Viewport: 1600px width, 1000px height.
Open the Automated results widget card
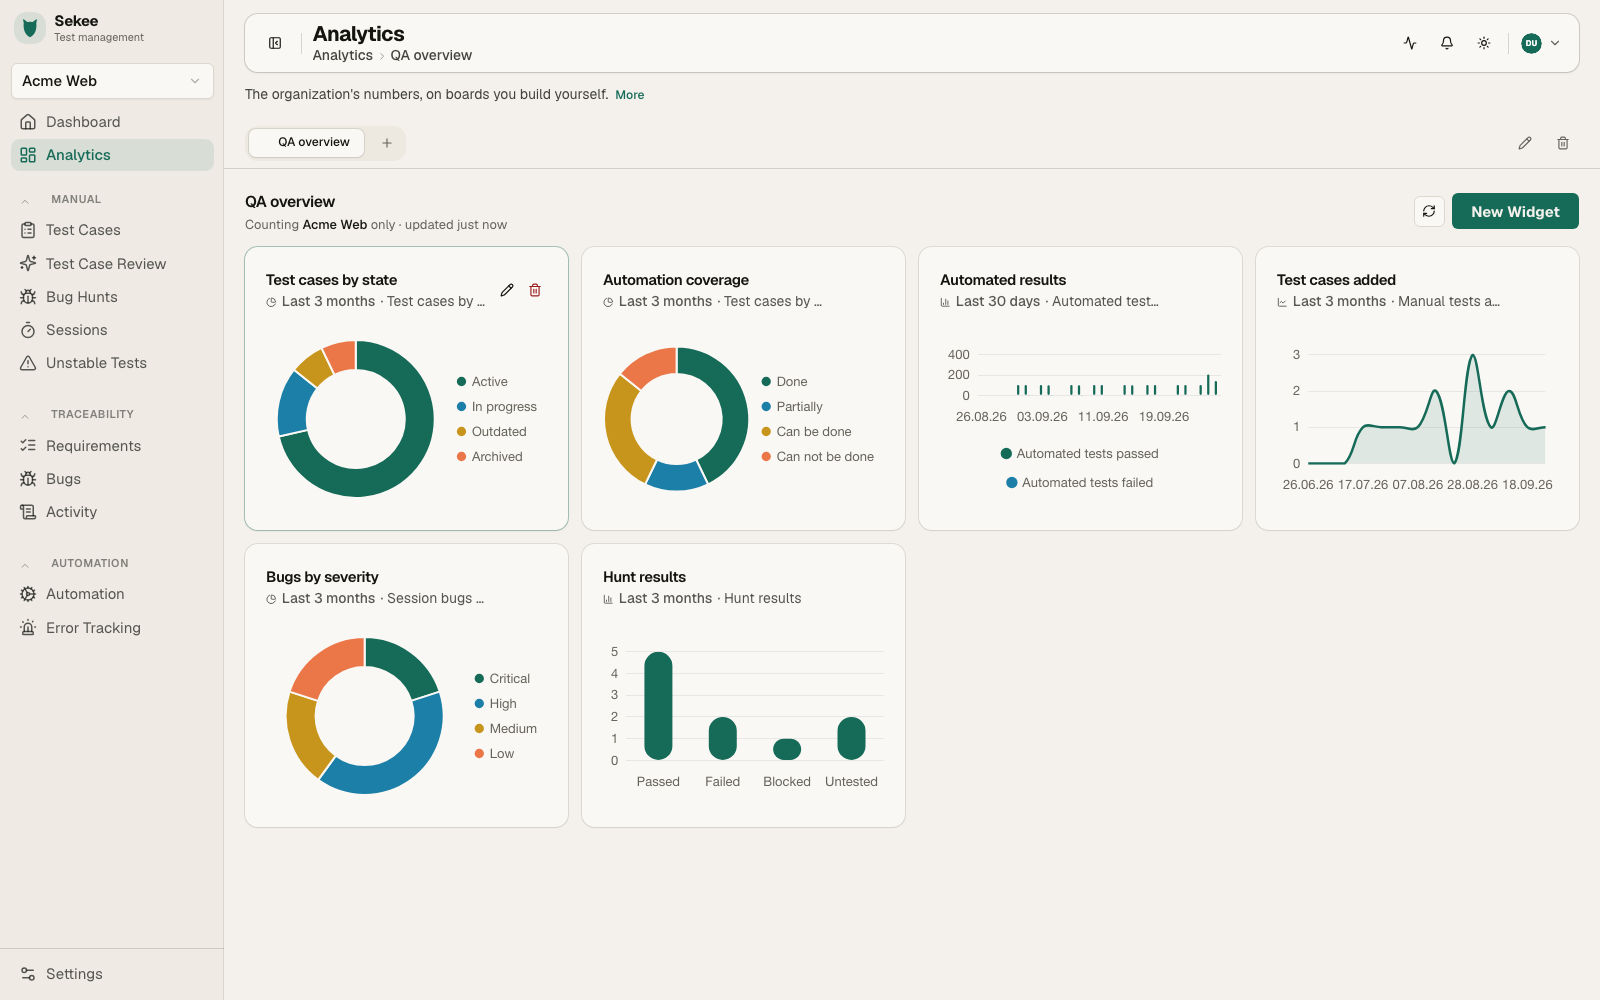click(x=1080, y=388)
